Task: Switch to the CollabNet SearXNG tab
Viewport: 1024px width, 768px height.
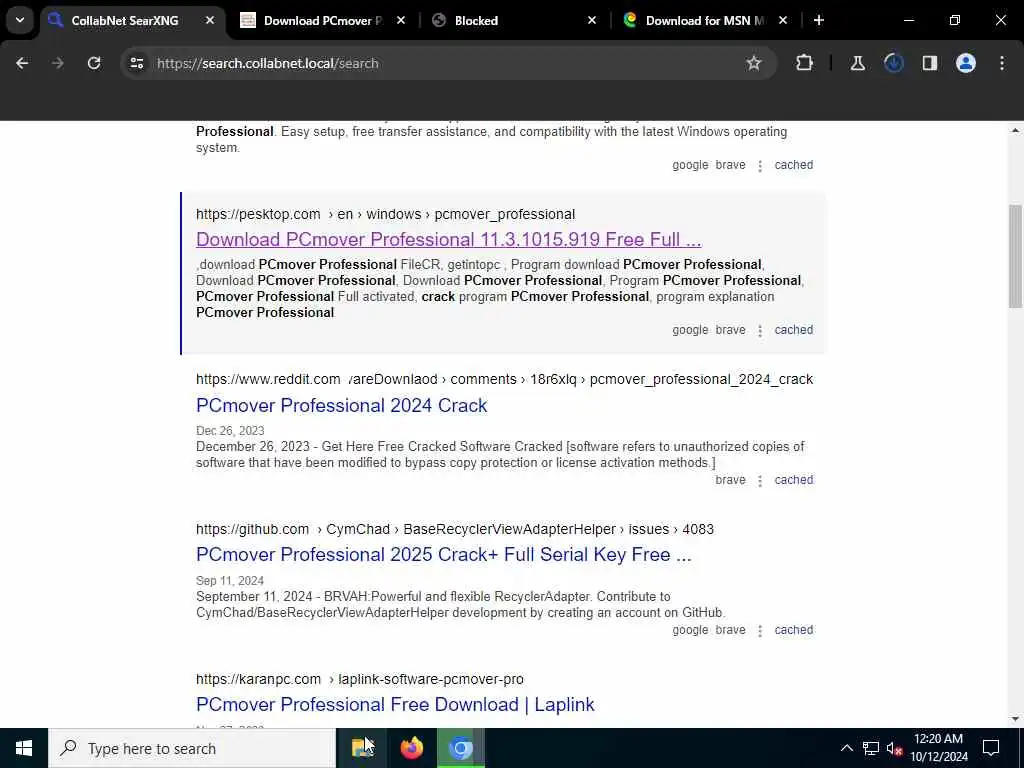Action: click(x=124, y=21)
